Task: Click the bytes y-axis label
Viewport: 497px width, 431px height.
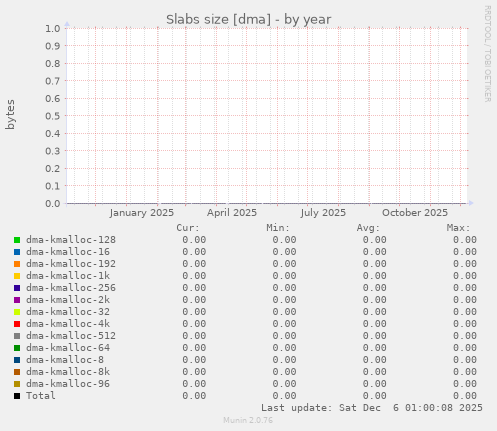Action: coord(10,114)
